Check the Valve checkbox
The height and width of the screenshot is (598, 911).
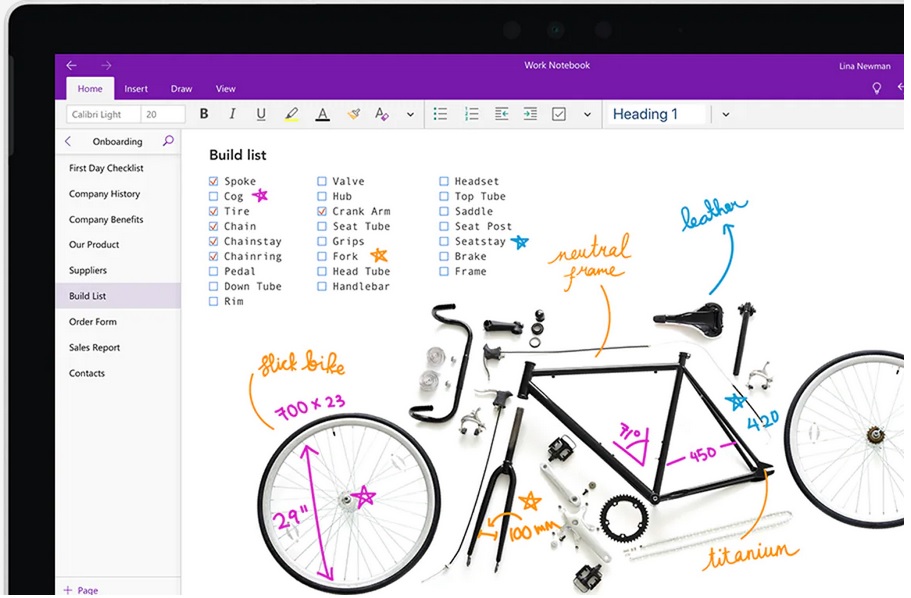322,181
